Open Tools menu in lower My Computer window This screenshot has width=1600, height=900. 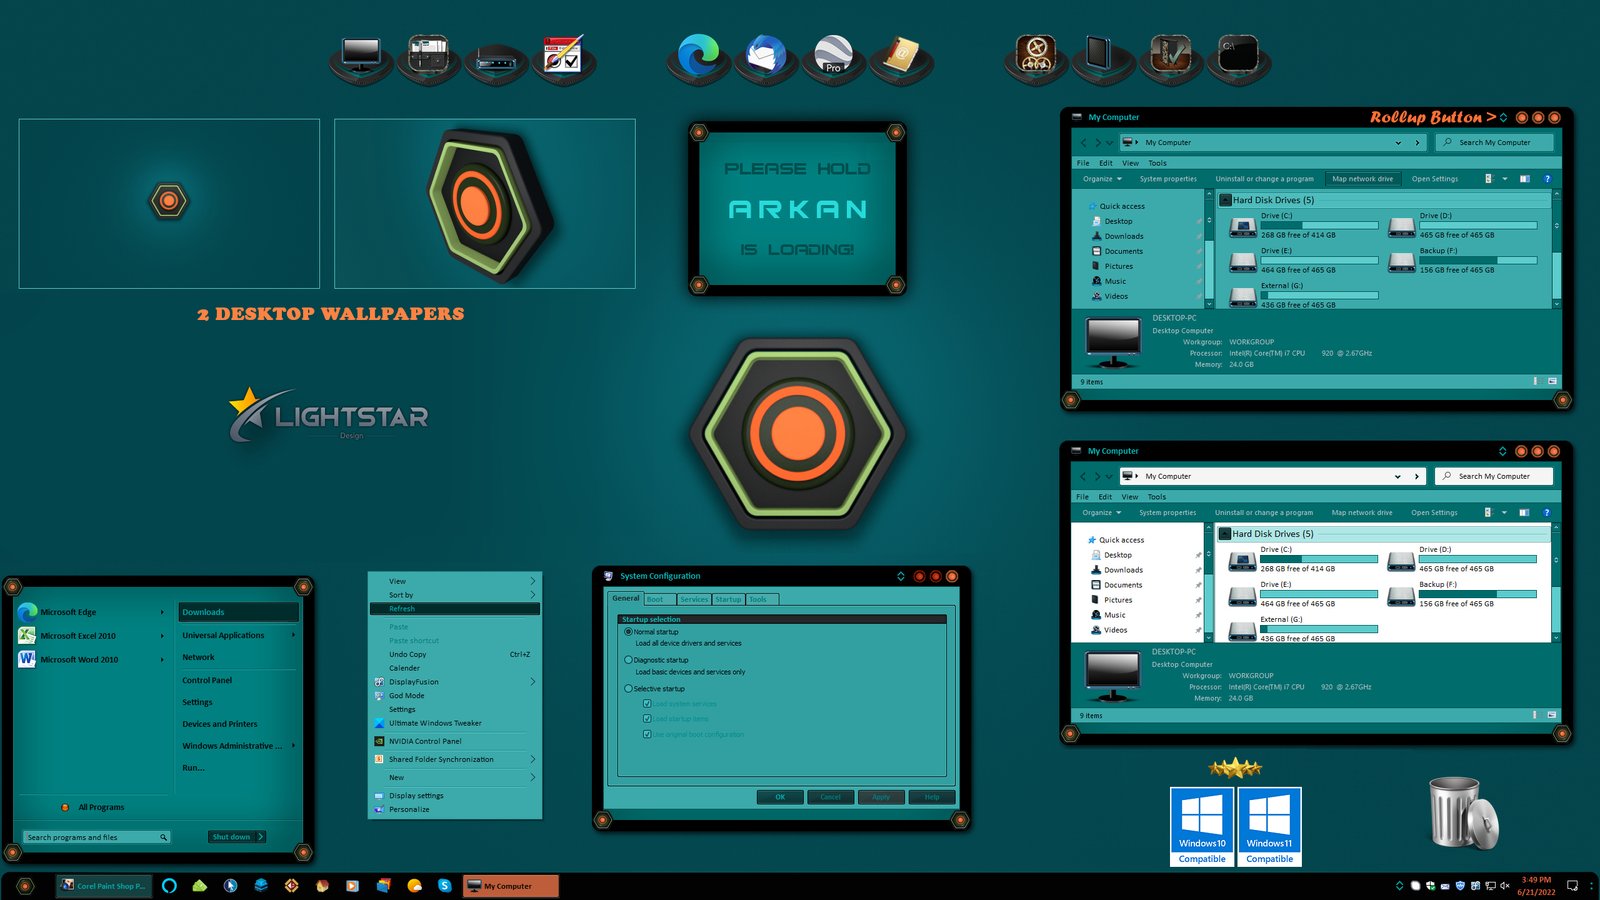click(1156, 497)
